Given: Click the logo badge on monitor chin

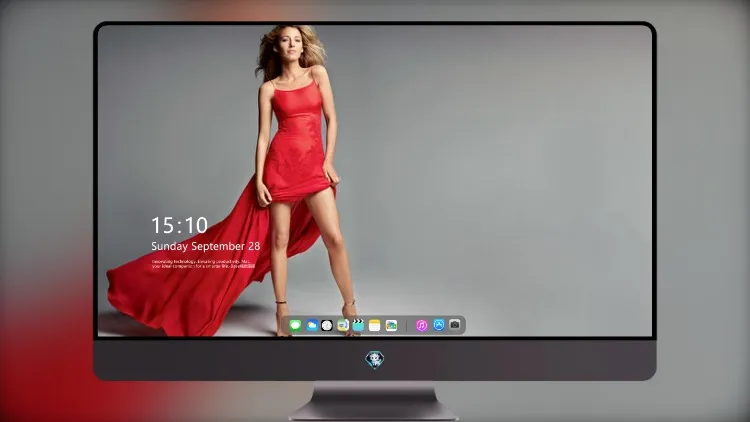Looking at the screenshot, I should 375,360.
